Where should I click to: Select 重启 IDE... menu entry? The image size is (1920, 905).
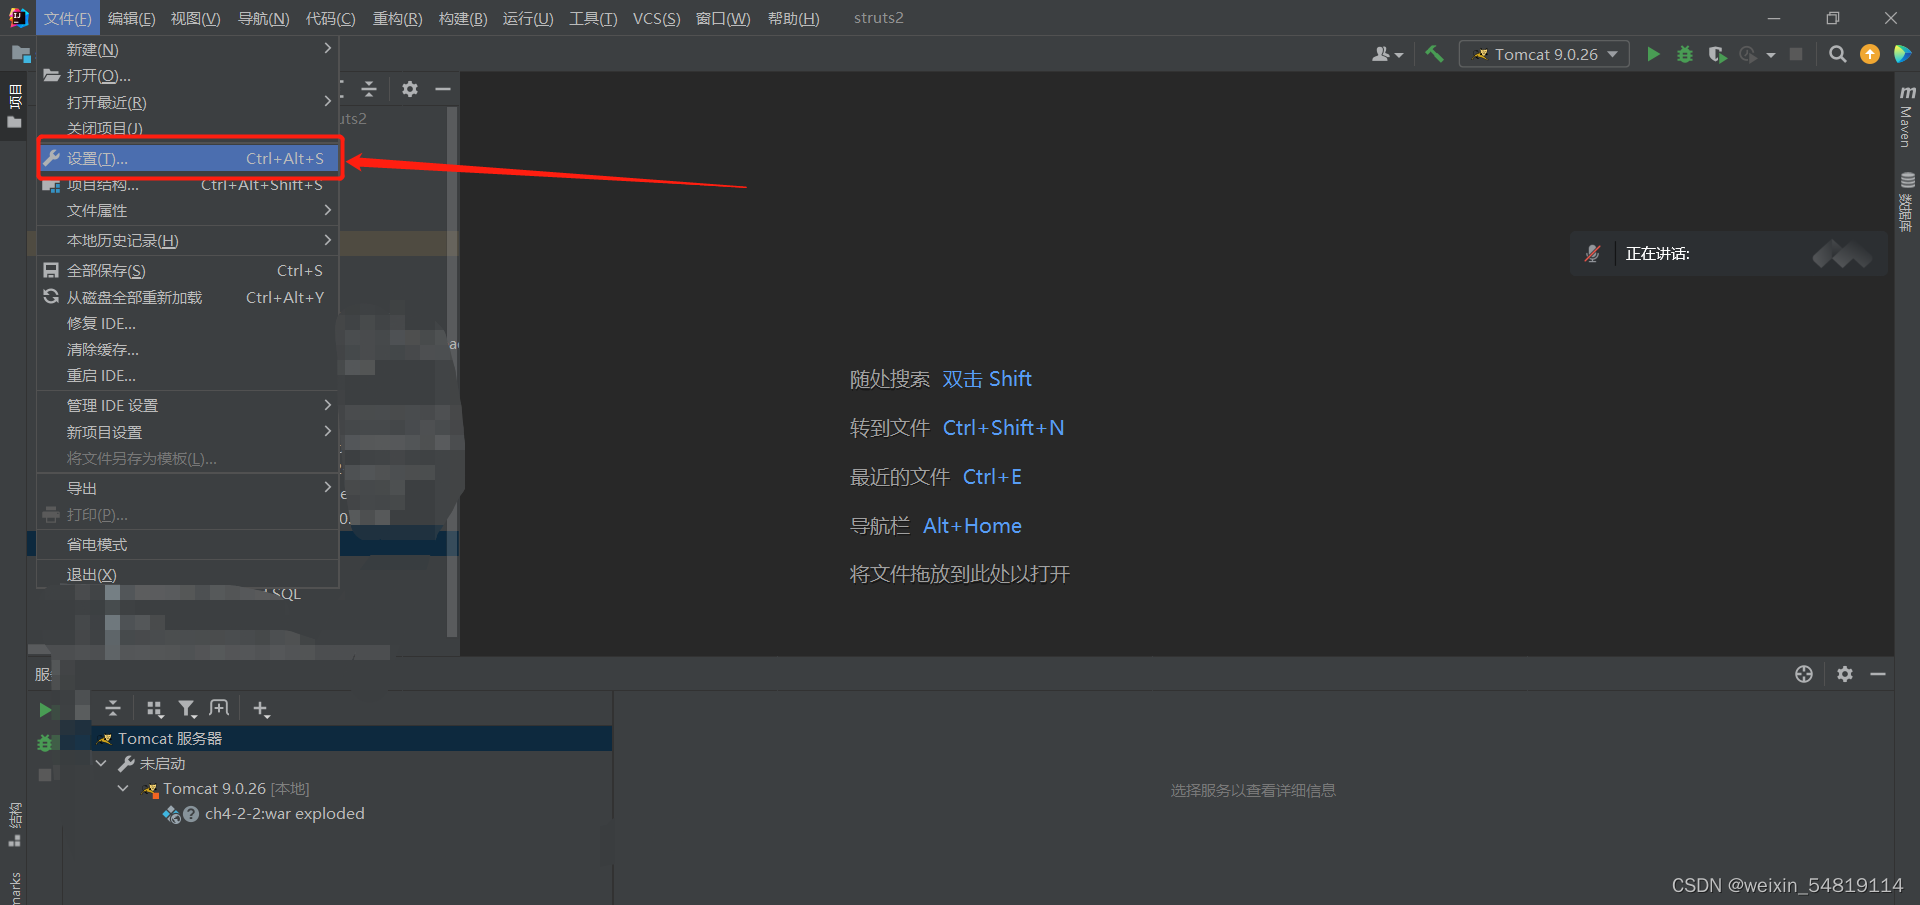(188, 376)
